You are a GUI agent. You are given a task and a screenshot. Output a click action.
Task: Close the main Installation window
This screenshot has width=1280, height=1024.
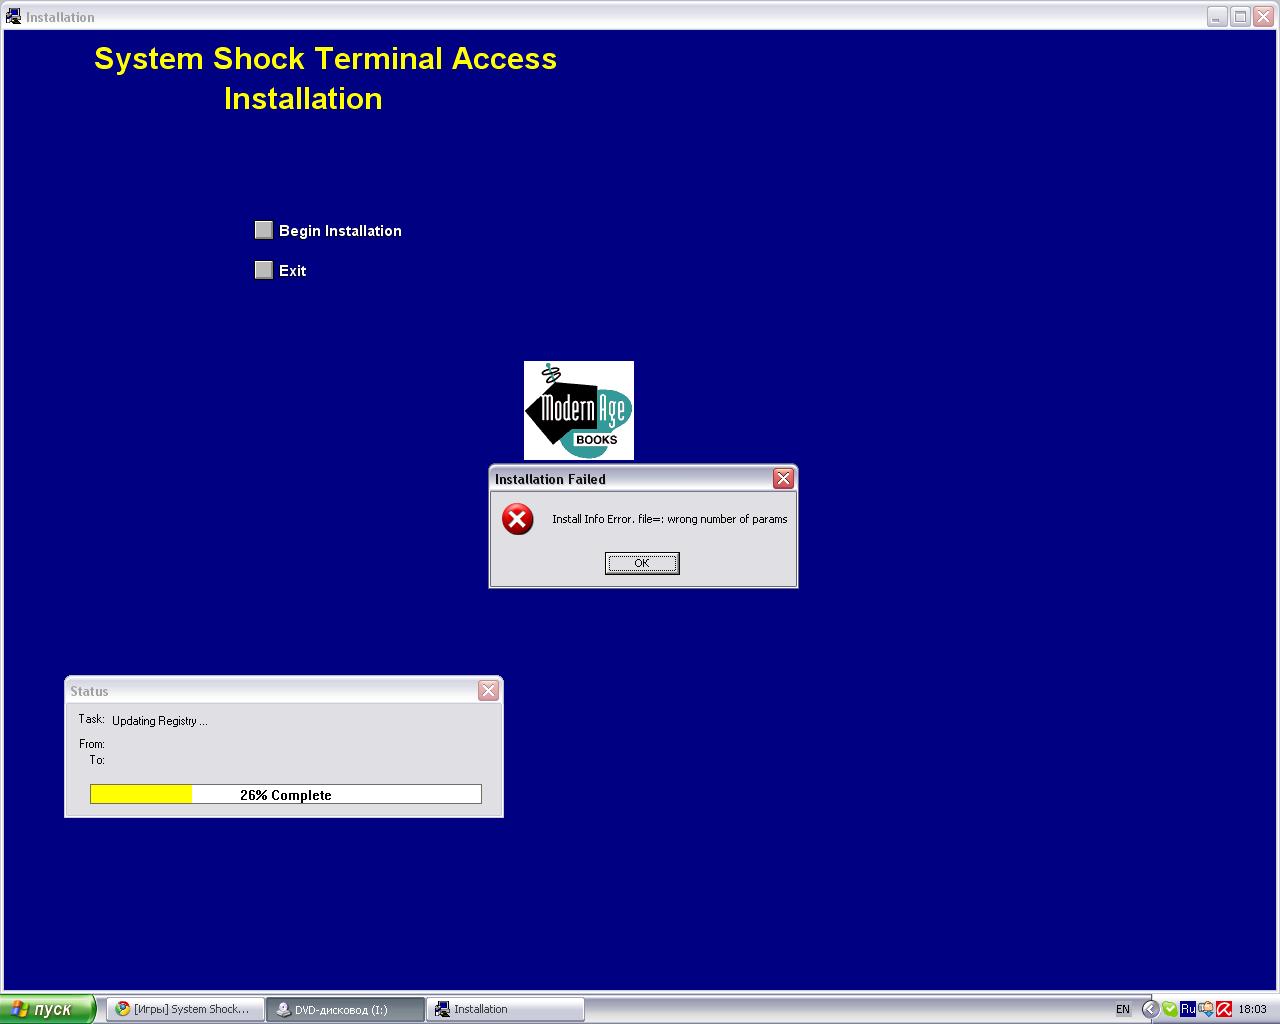coord(1263,17)
